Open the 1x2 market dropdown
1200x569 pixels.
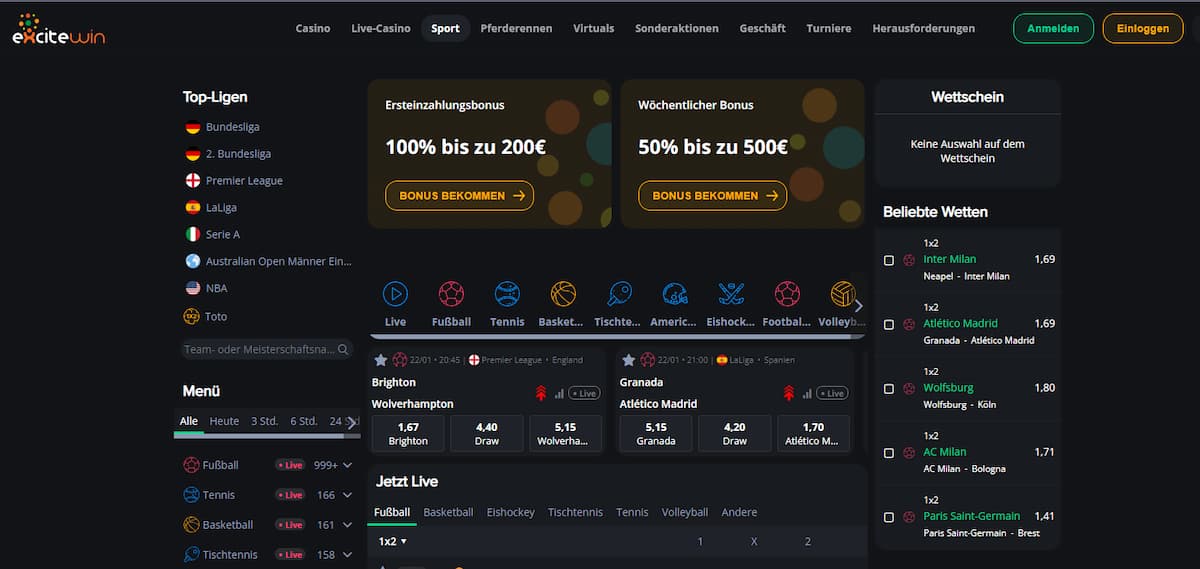(x=392, y=541)
